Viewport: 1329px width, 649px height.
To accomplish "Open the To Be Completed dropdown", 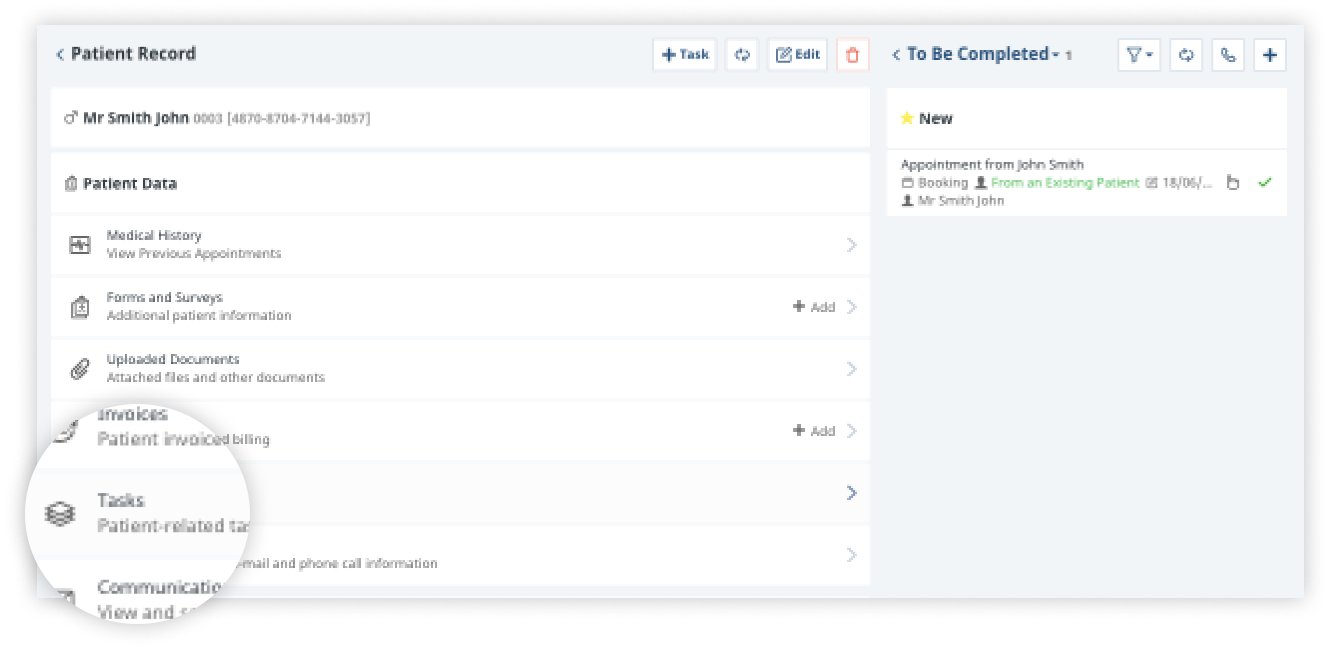I will coord(983,55).
